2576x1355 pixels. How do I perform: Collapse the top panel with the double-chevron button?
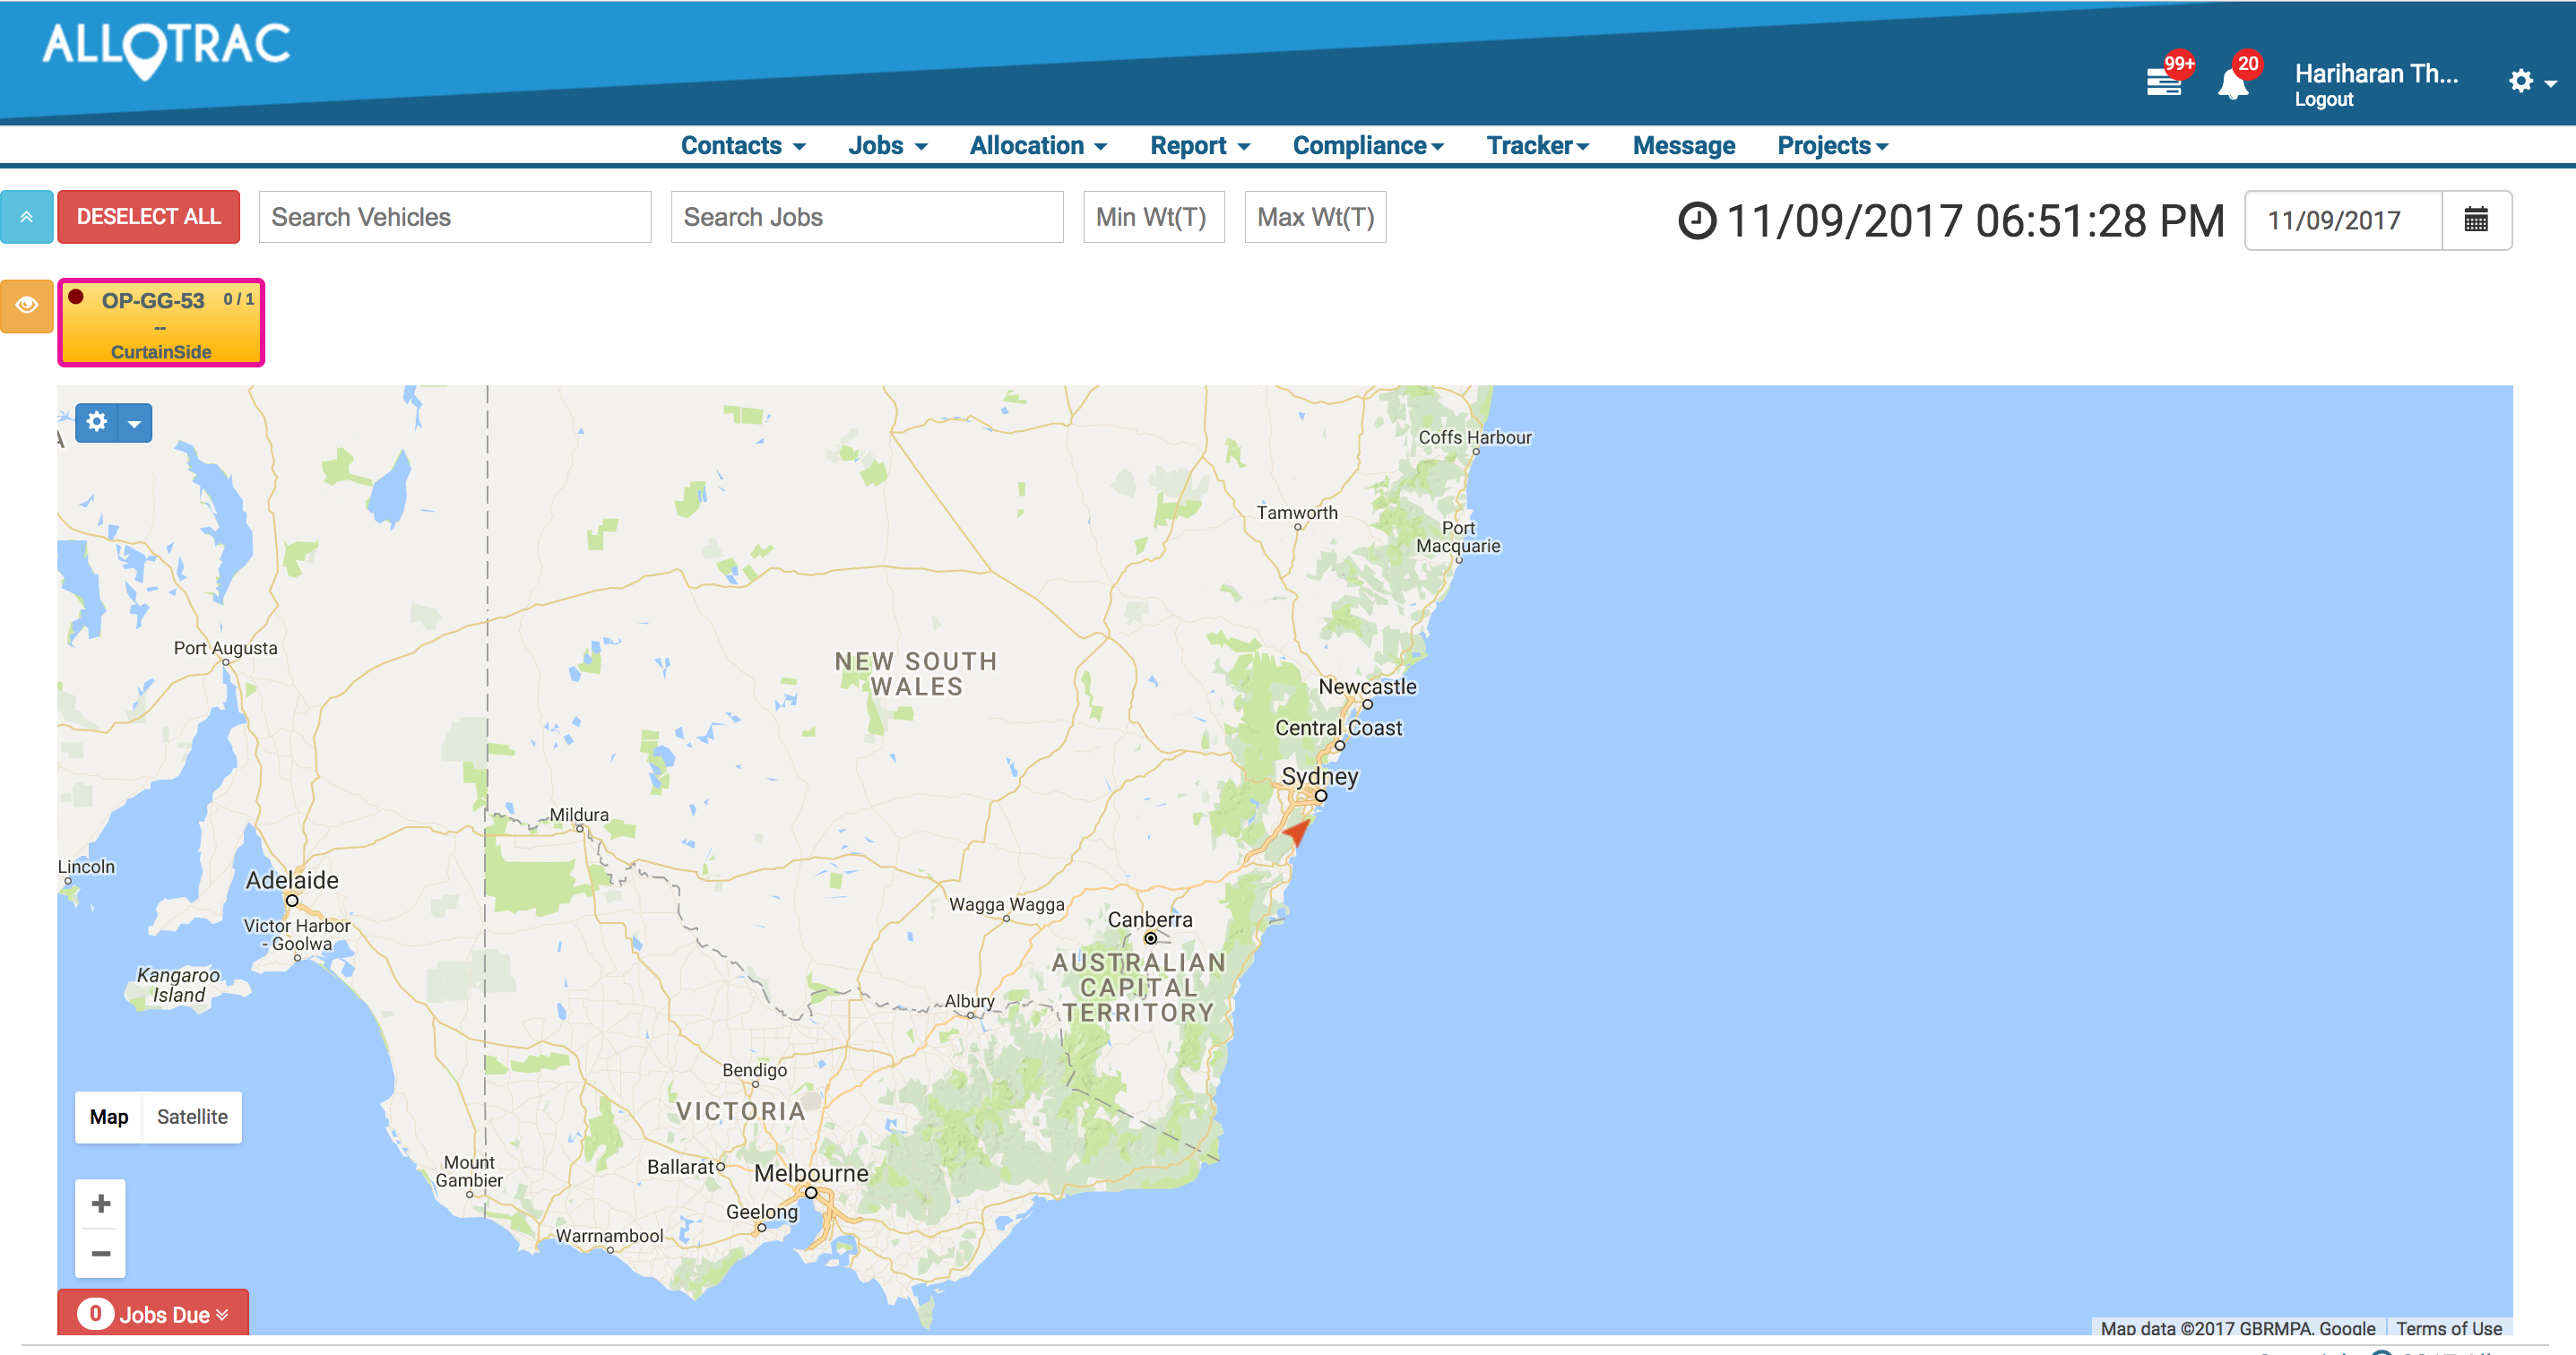tap(27, 217)
